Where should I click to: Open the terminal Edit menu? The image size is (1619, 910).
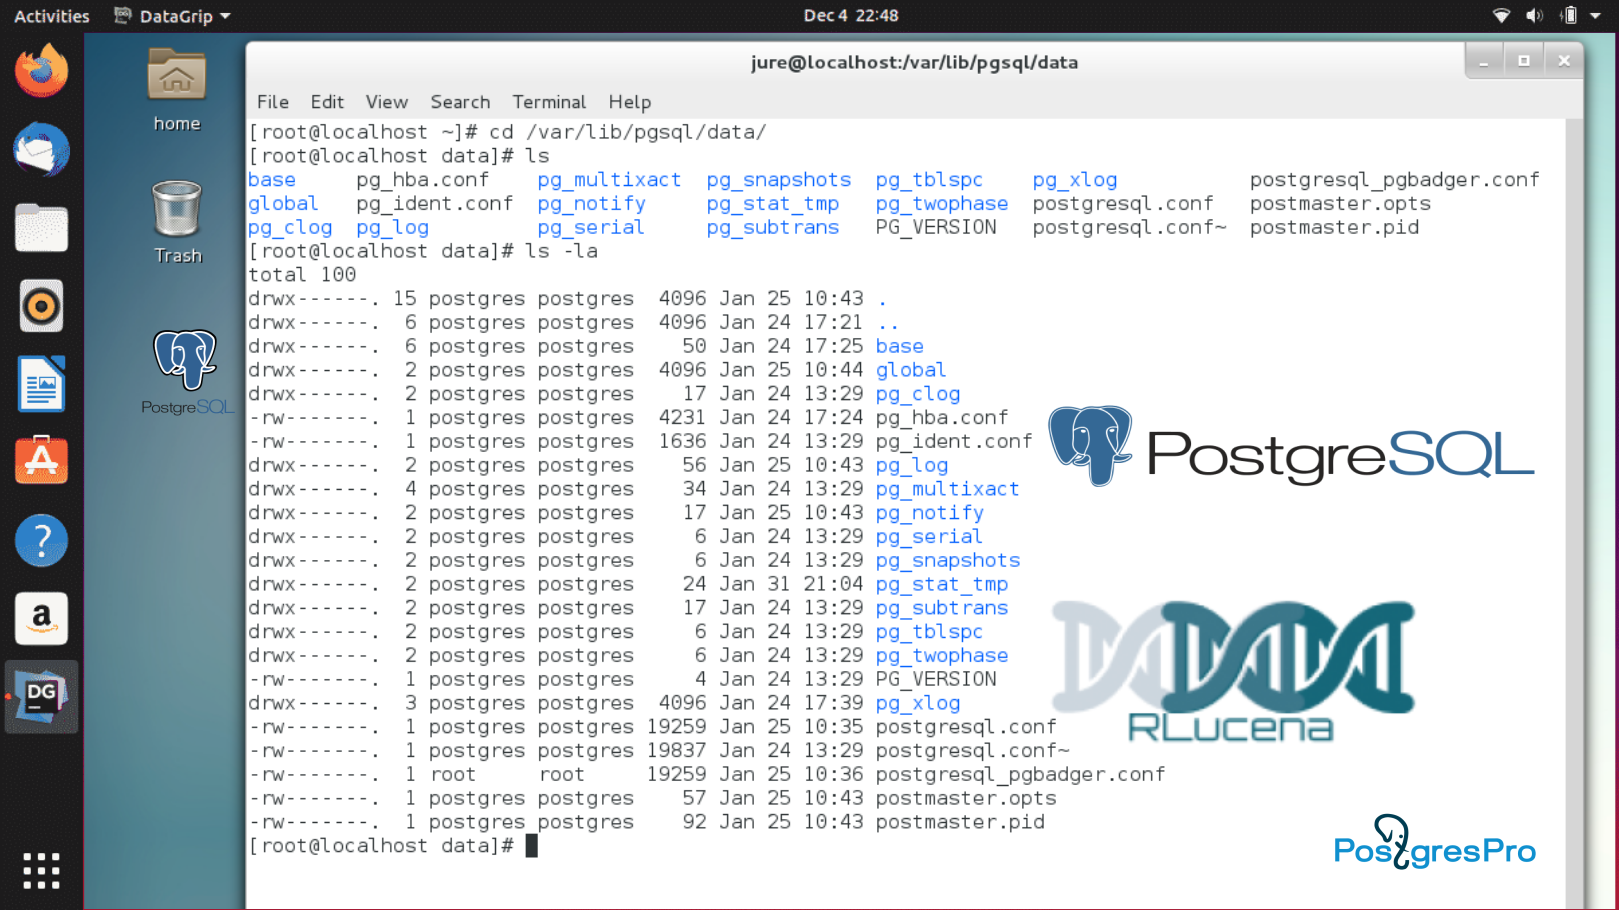coord(327,102)
